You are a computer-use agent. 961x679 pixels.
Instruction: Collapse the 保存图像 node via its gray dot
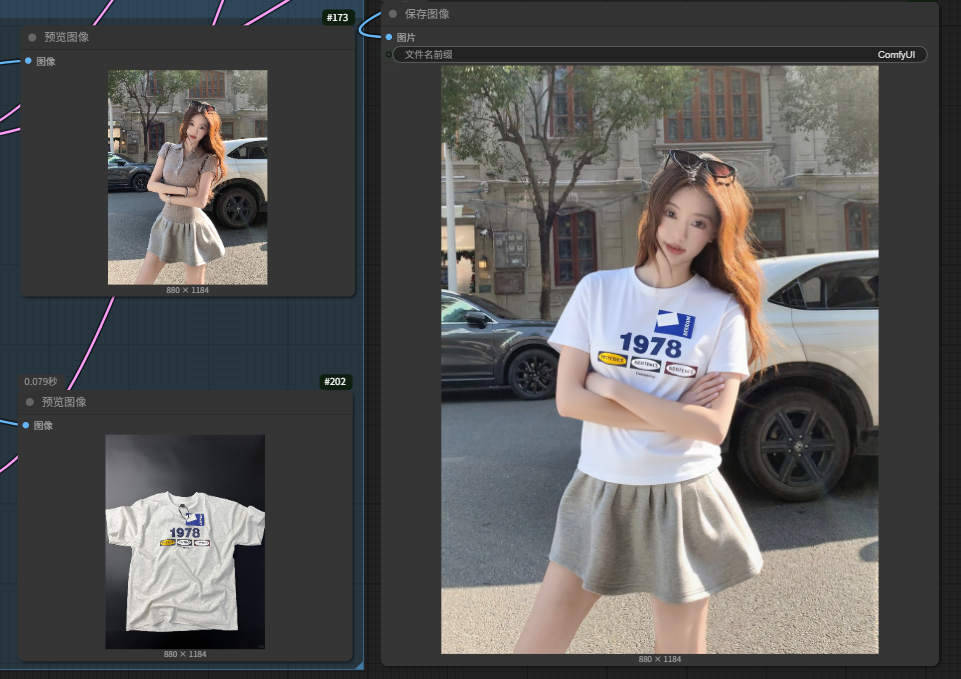(393, 14)
